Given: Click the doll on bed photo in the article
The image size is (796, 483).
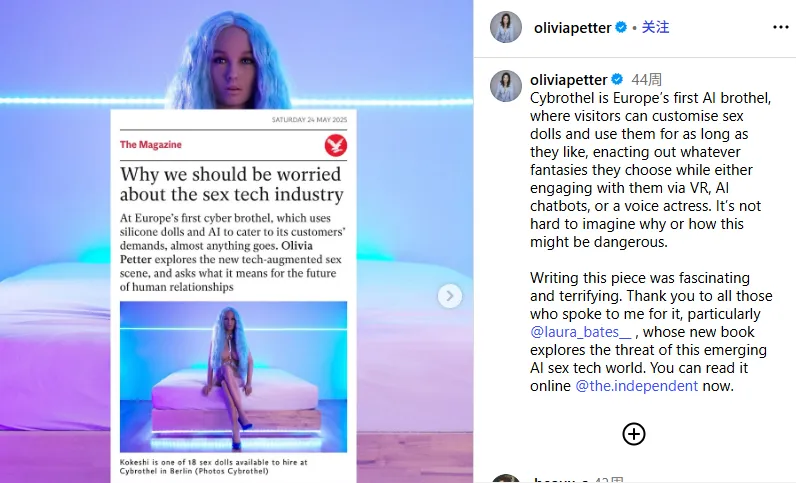Looking at the screenshot, I should (234, 376).
